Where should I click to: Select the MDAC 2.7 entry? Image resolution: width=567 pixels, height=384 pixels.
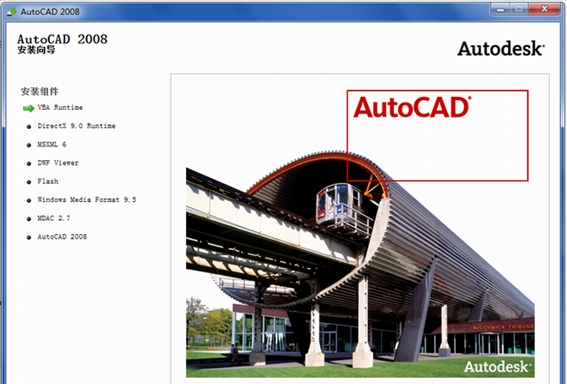coord(54,218)
